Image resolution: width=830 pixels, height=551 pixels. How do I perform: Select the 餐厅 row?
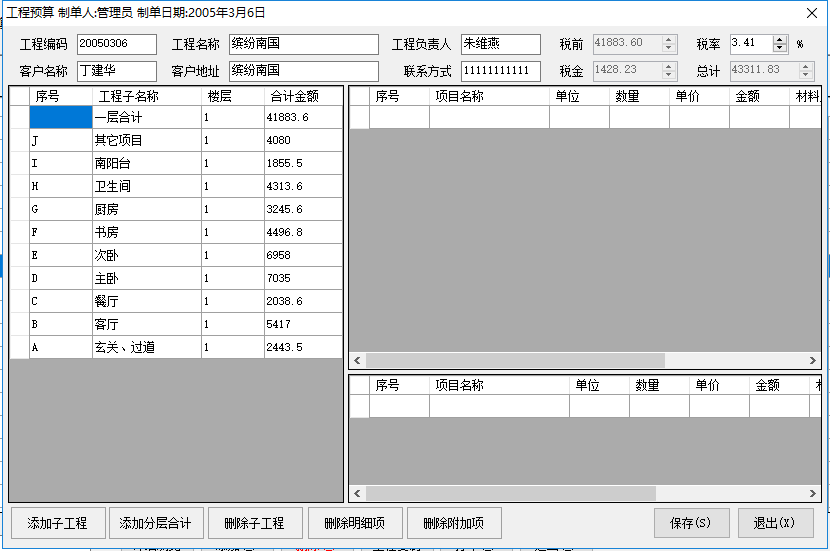coord(176,301)
